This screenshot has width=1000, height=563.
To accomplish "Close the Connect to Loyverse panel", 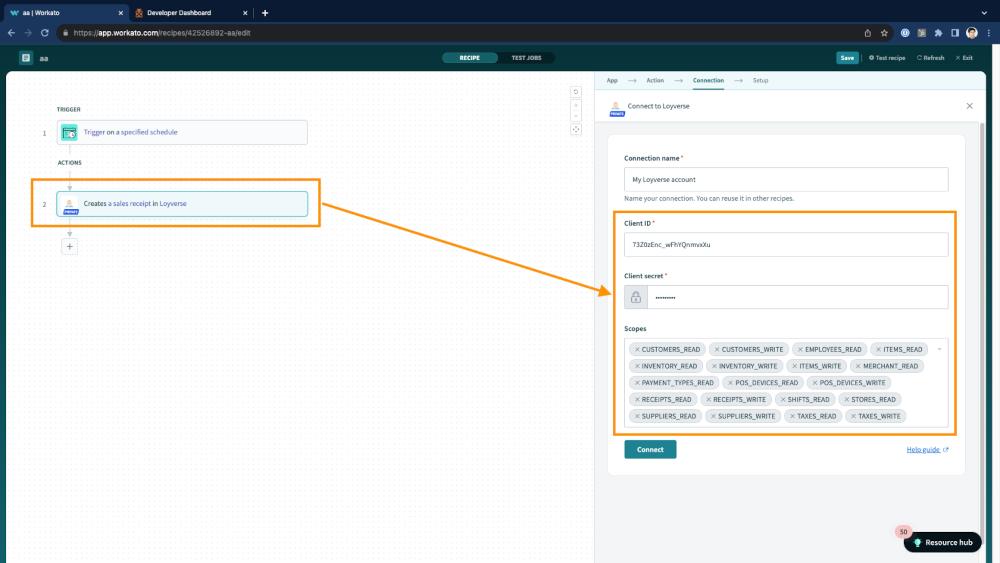I will click(x=969, y=105).
